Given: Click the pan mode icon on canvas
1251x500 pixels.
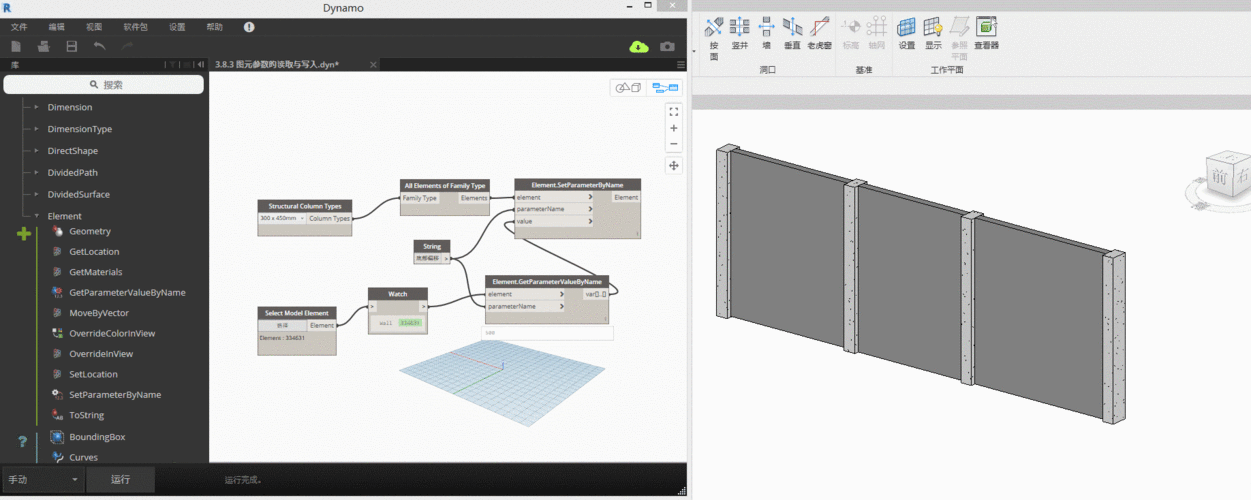Looking at the screenshot, I should [x=674, y=165].
